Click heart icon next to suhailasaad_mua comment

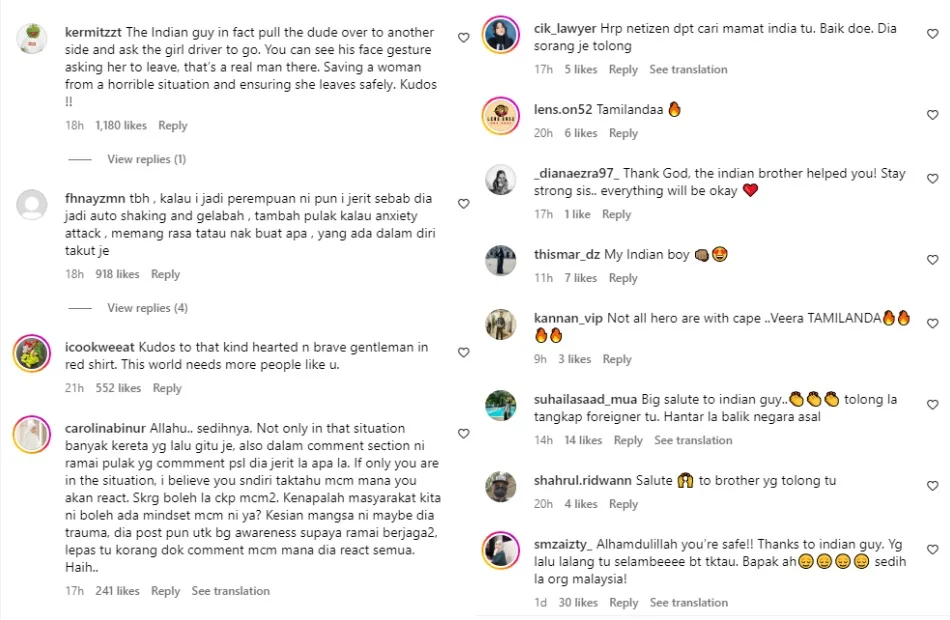[x=933, y=406]
